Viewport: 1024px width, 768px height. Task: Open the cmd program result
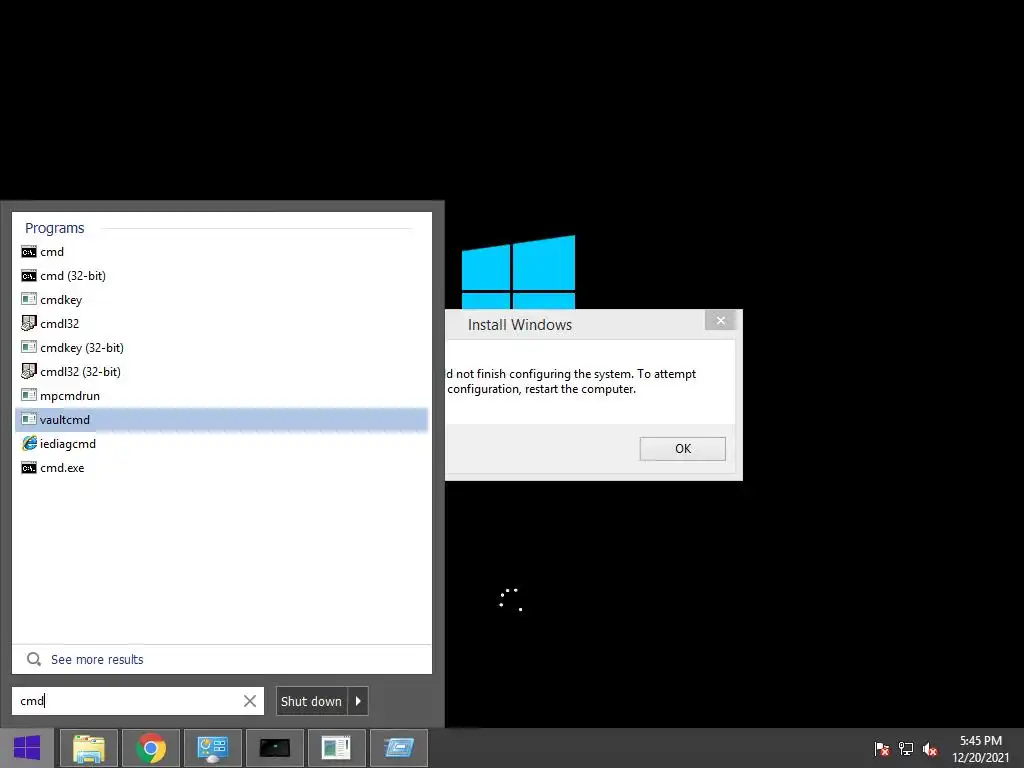pyautogui.click(x=221, y=252)
